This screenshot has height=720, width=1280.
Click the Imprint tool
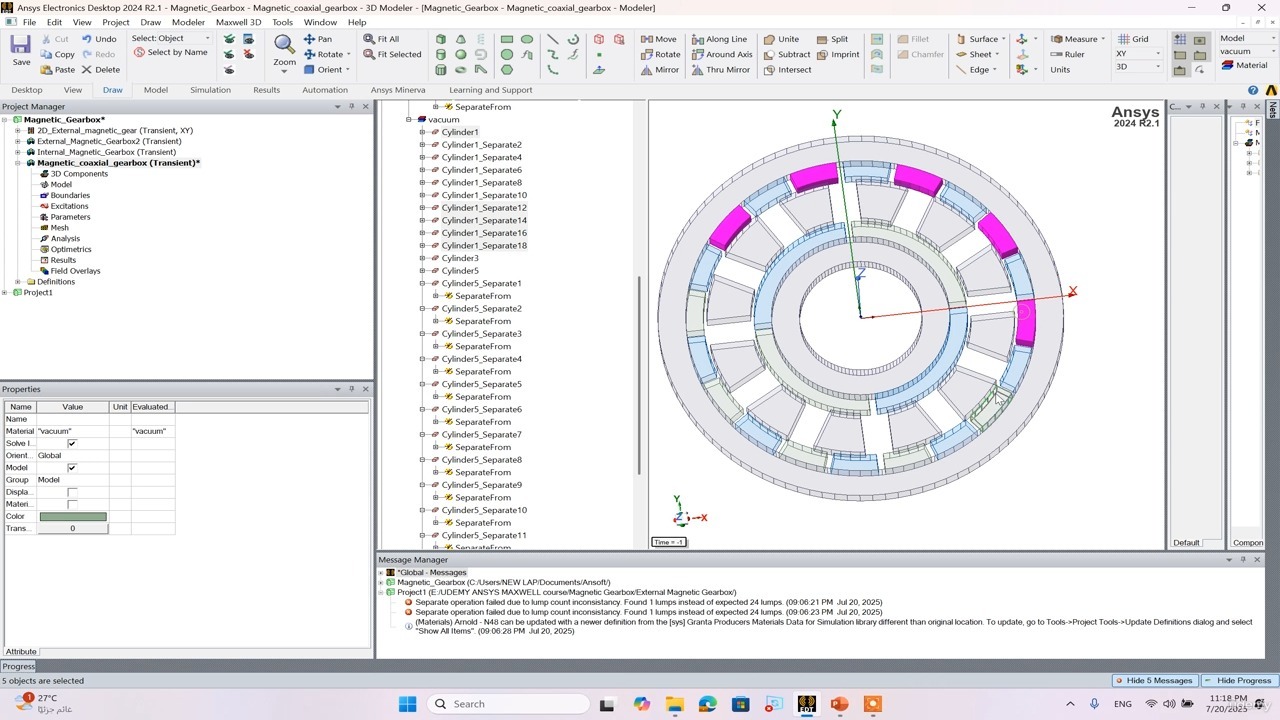click(x=838, y=54)
